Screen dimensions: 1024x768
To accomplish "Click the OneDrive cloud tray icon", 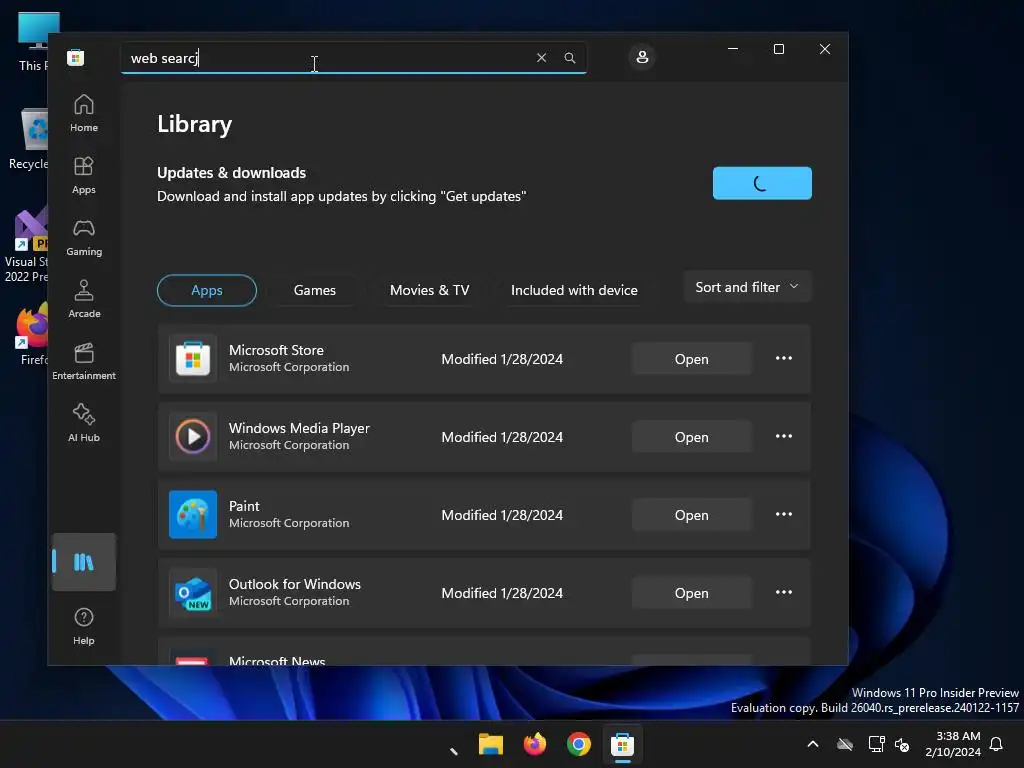I will (x=845, y=744).
